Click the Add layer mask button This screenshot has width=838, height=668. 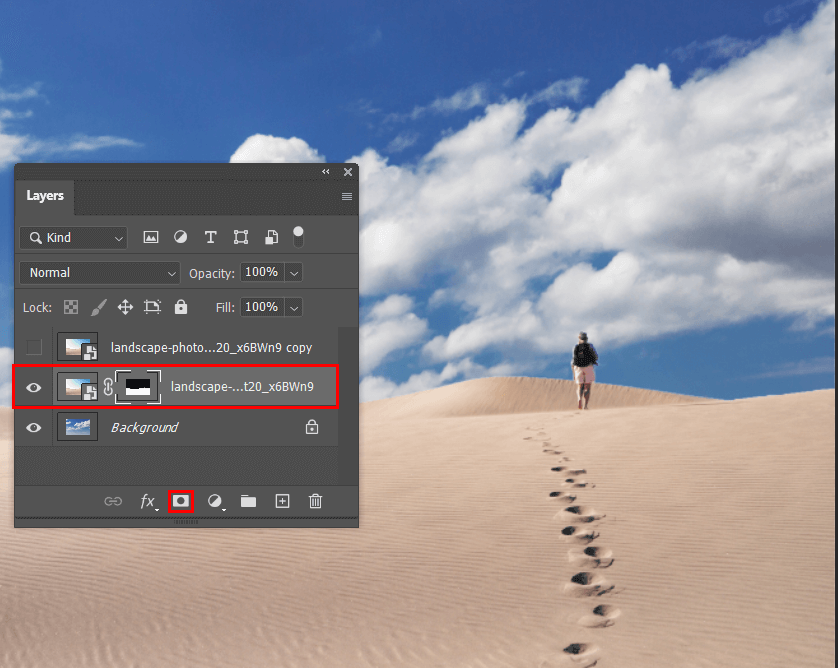[x=181, y=501]
